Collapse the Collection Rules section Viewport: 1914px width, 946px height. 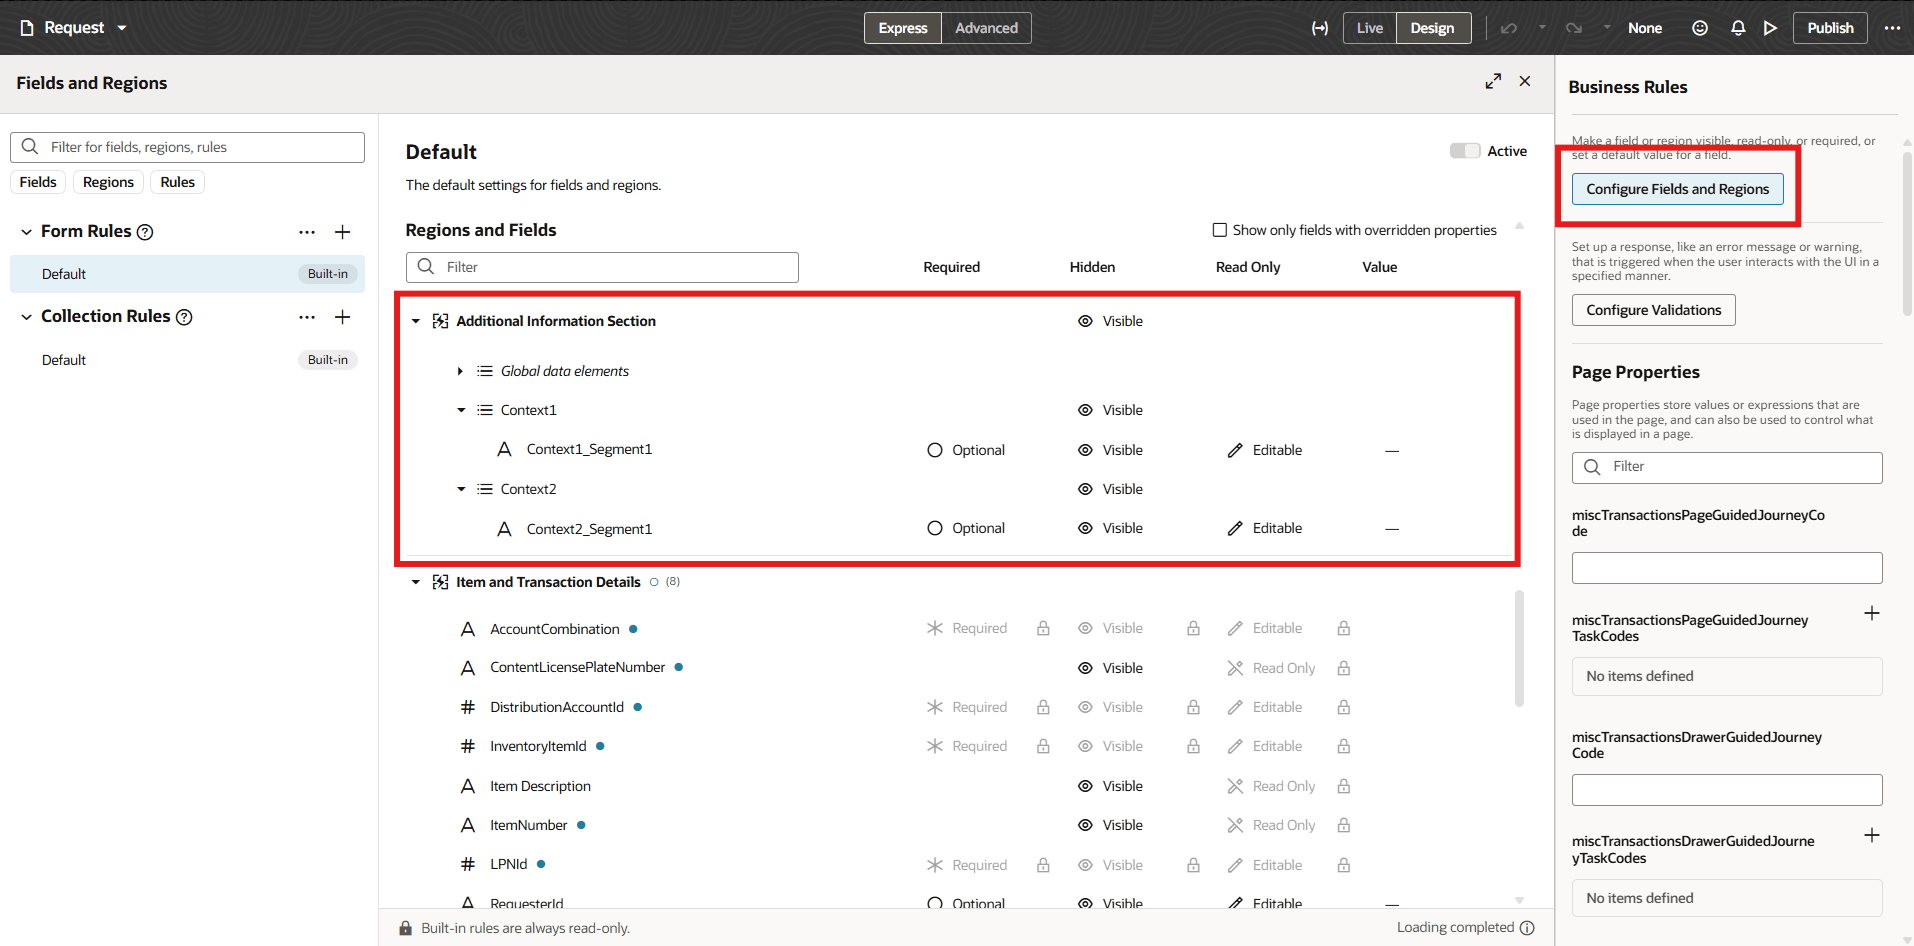(26, 317)
